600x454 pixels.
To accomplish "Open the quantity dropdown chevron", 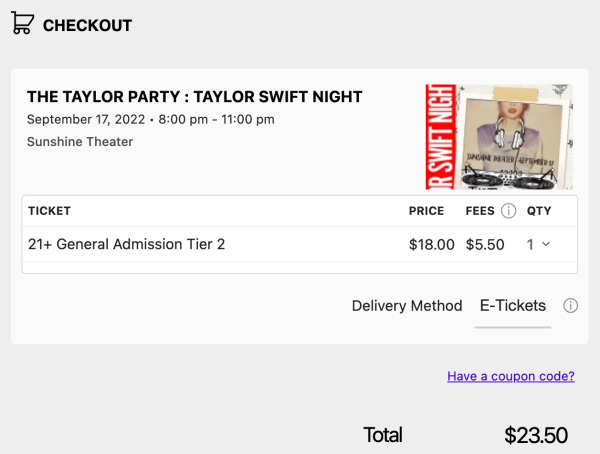I will (x=546, y=244).
